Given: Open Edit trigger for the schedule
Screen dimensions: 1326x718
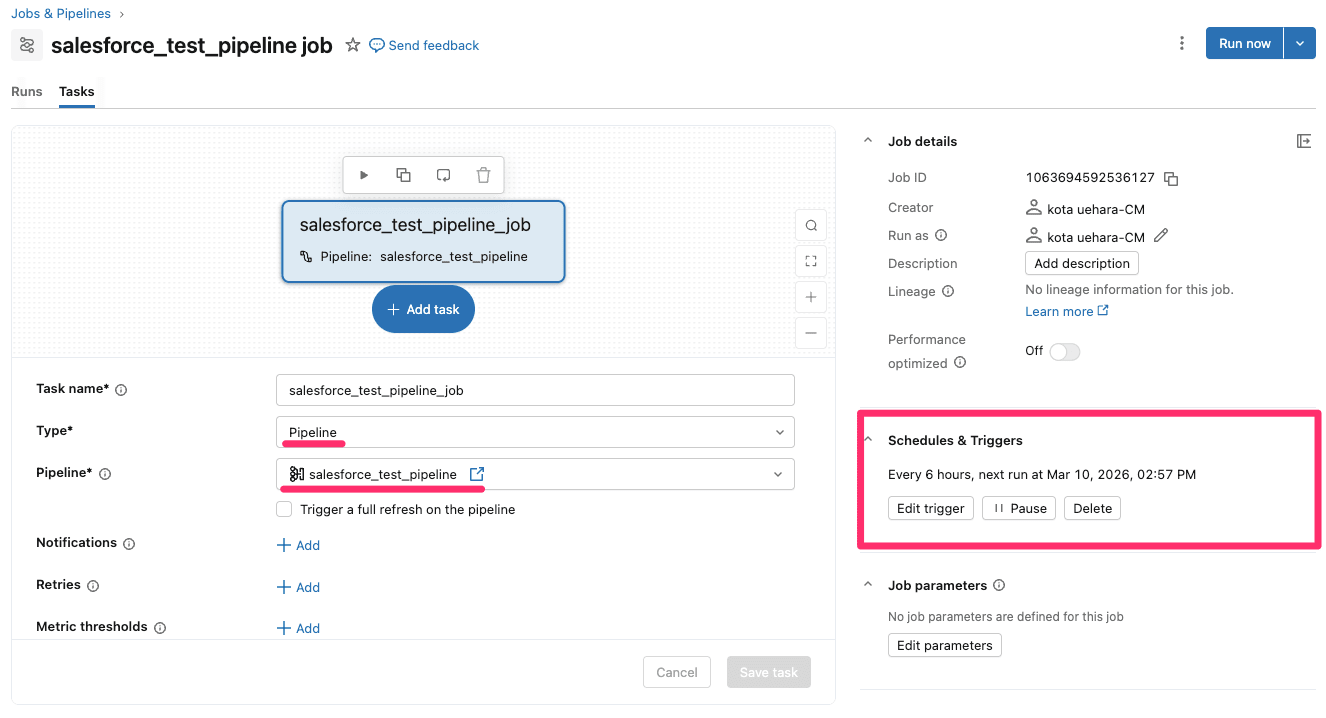Looking at the screenshot, I should pos(930,508).
